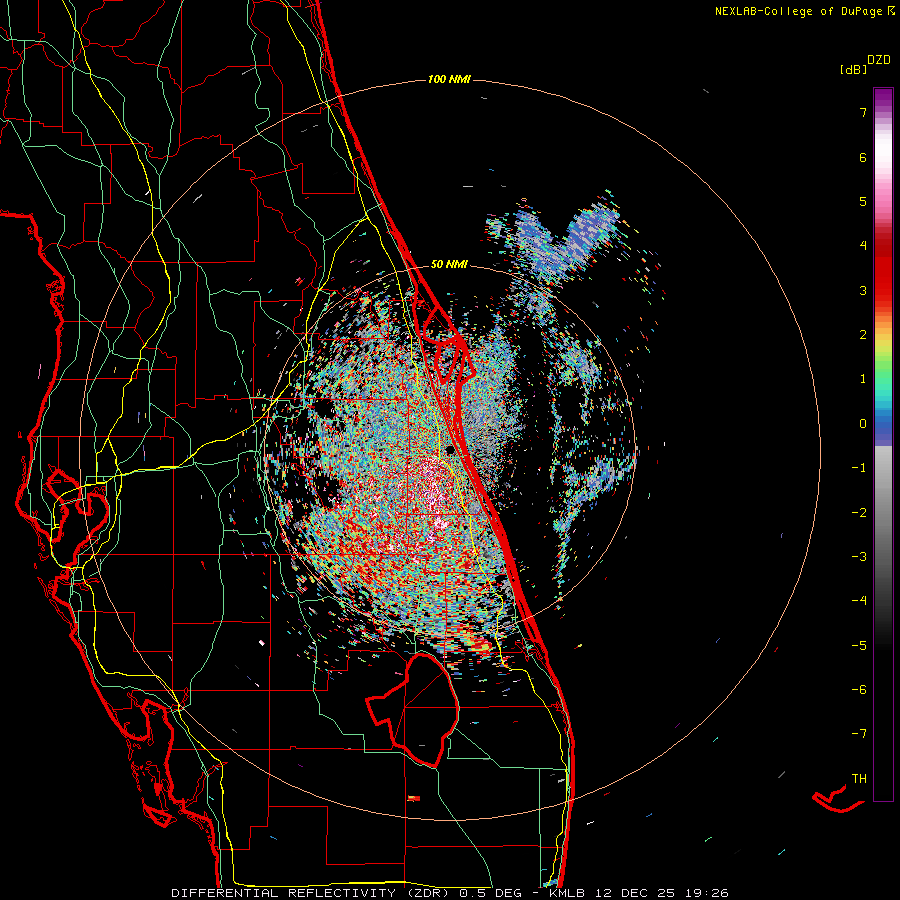Click the purple top segment of the color bar

click(x=883, y=99)
